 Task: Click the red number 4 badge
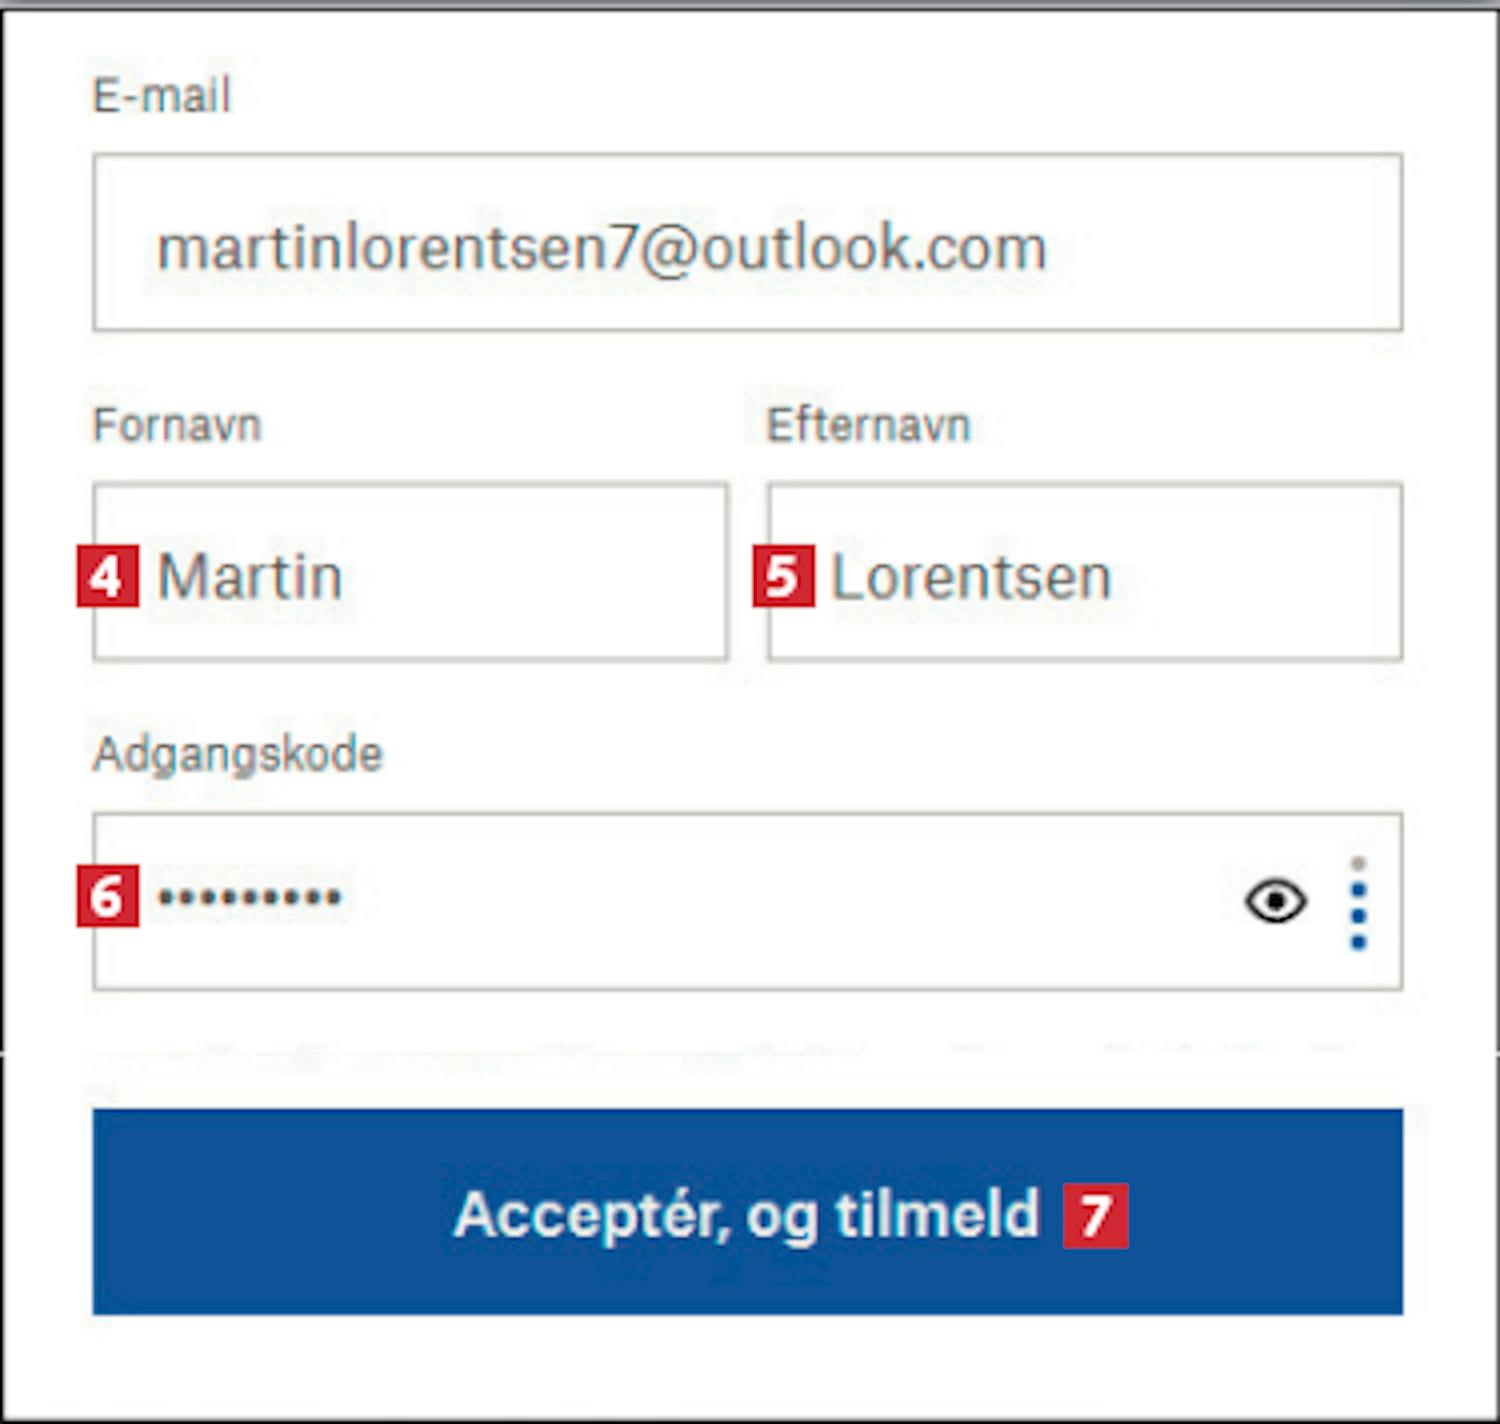coord(108,576)
